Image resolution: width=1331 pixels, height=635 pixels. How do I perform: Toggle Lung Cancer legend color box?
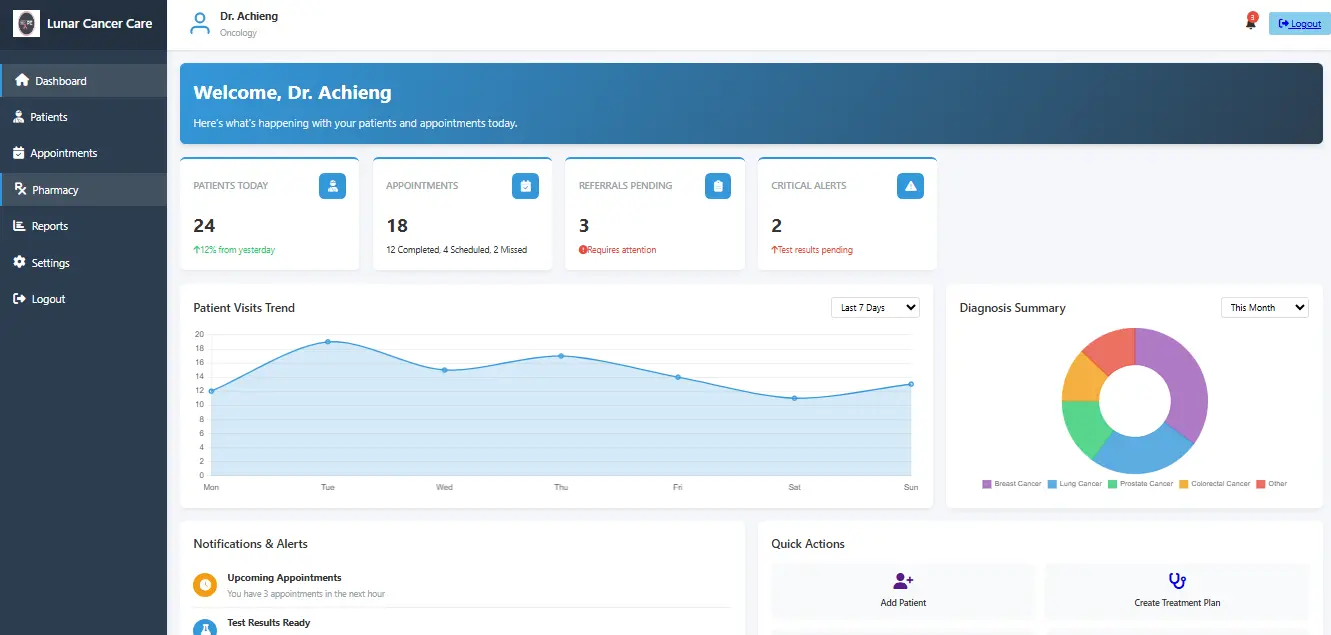tap(1052, 484)
